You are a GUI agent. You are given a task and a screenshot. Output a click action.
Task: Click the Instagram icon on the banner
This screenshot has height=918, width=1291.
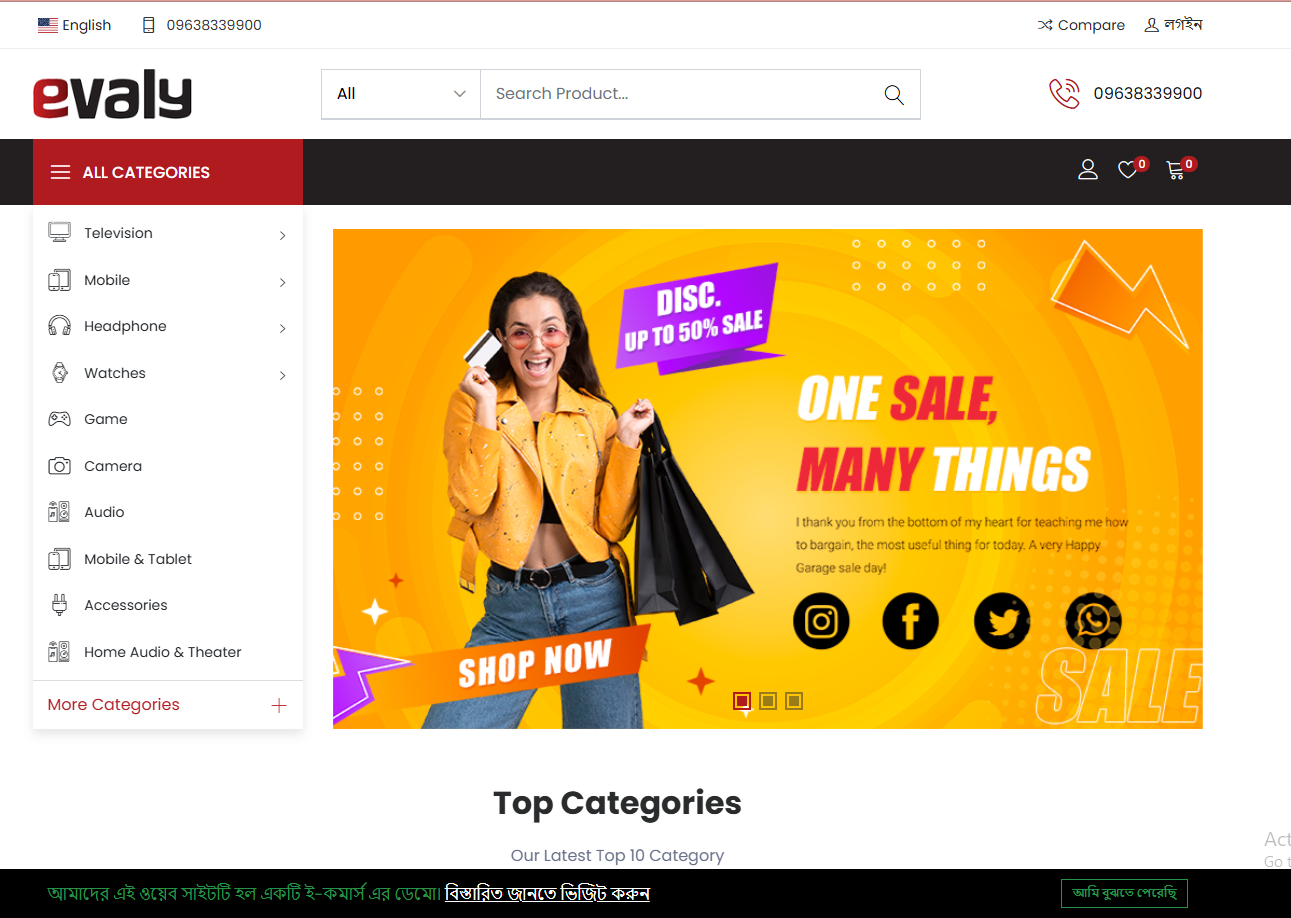pos(821,621)
